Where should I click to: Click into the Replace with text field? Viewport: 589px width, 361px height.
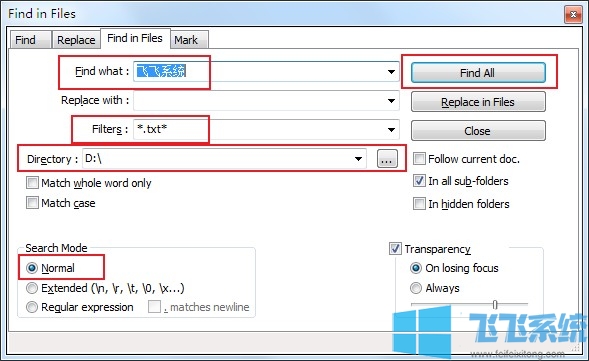[x=259, y=101]
